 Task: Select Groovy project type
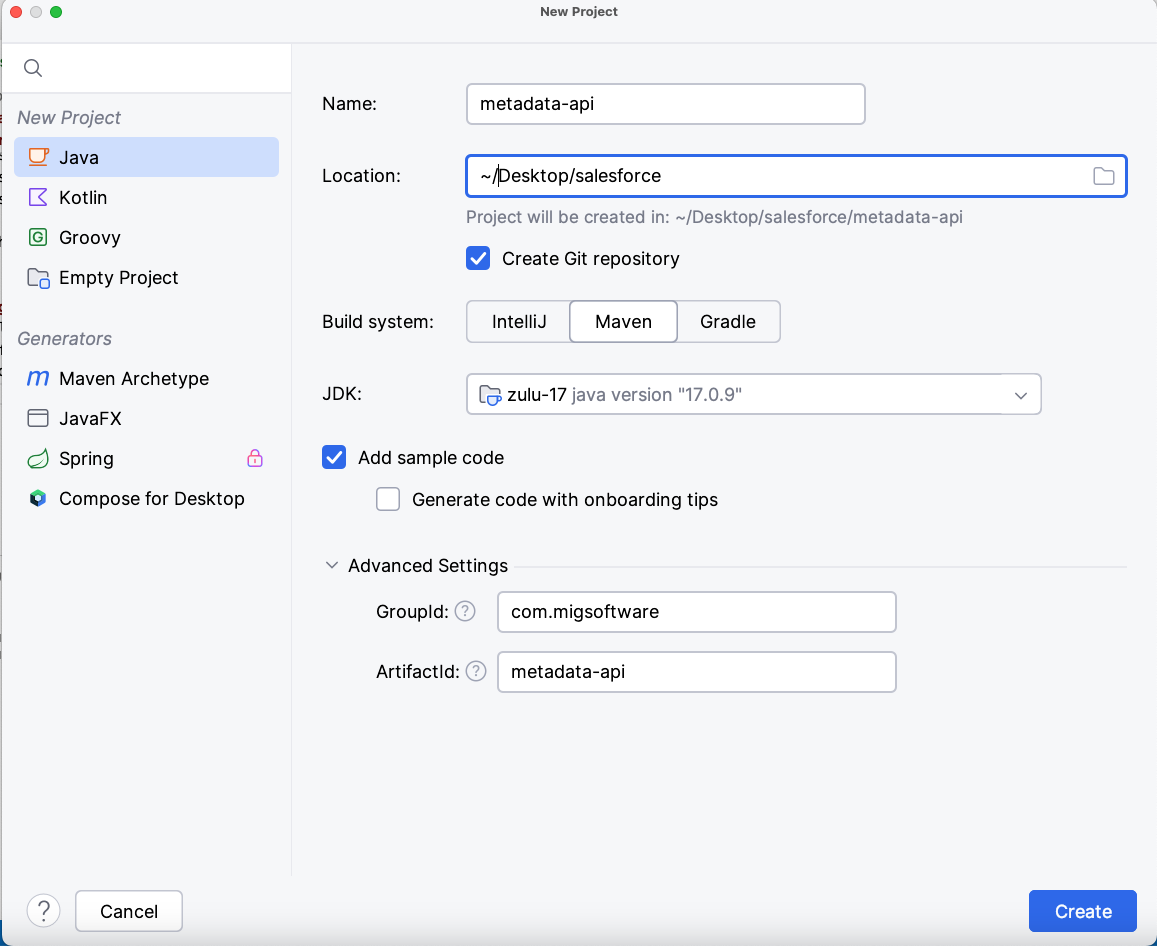coord(146,237)
